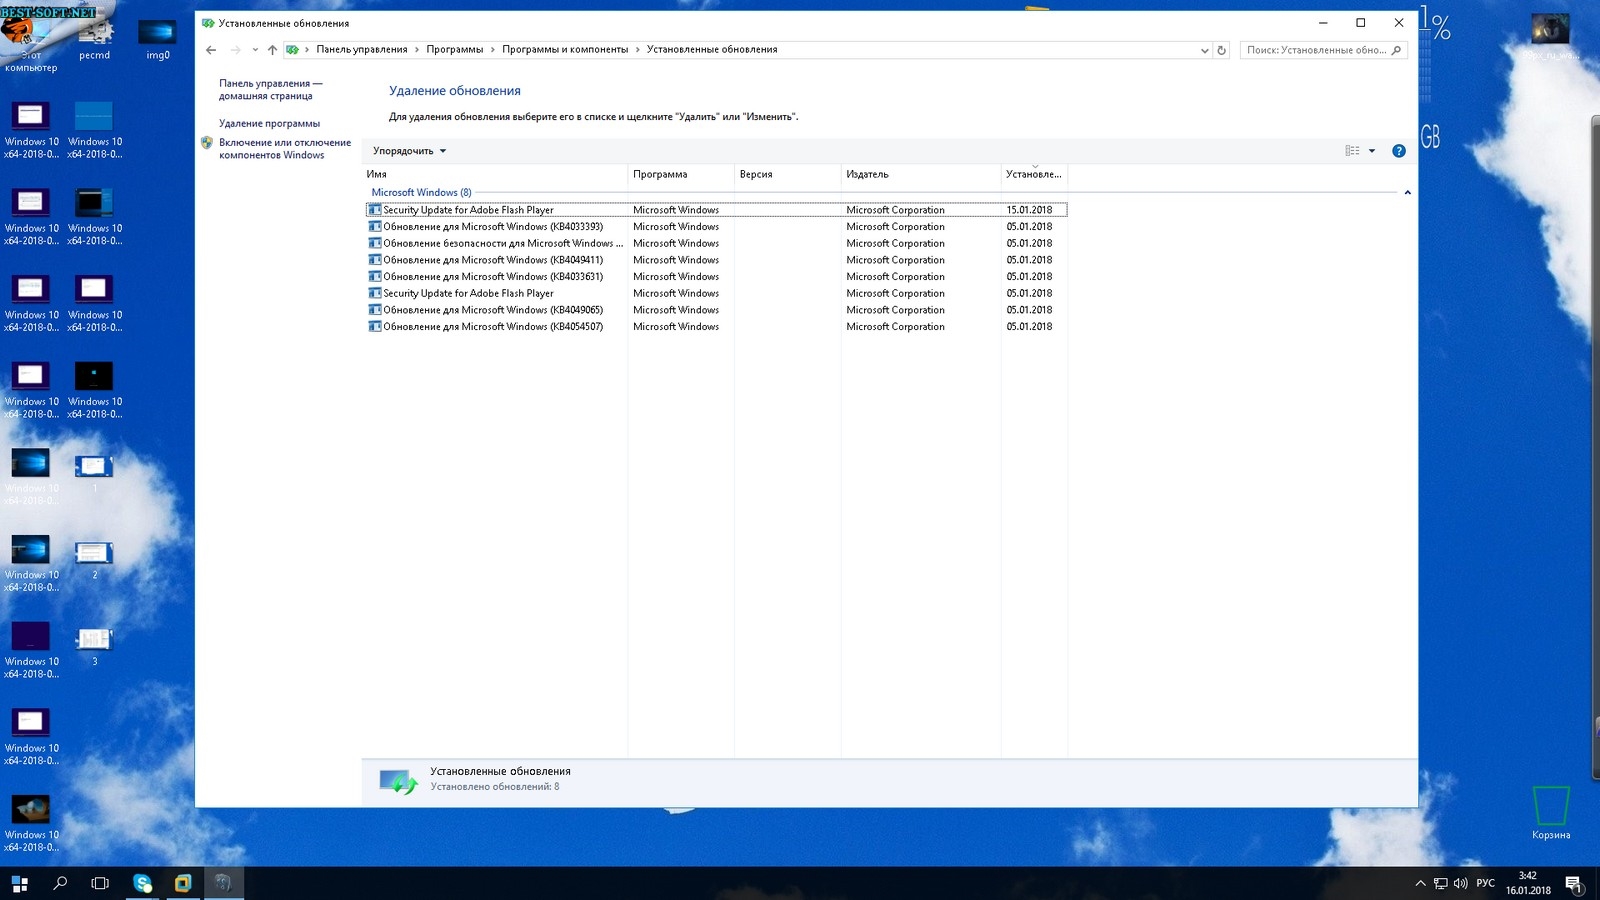Select the update KB4049411 row
The image size is (1600, 900).
tap(493, 260)
